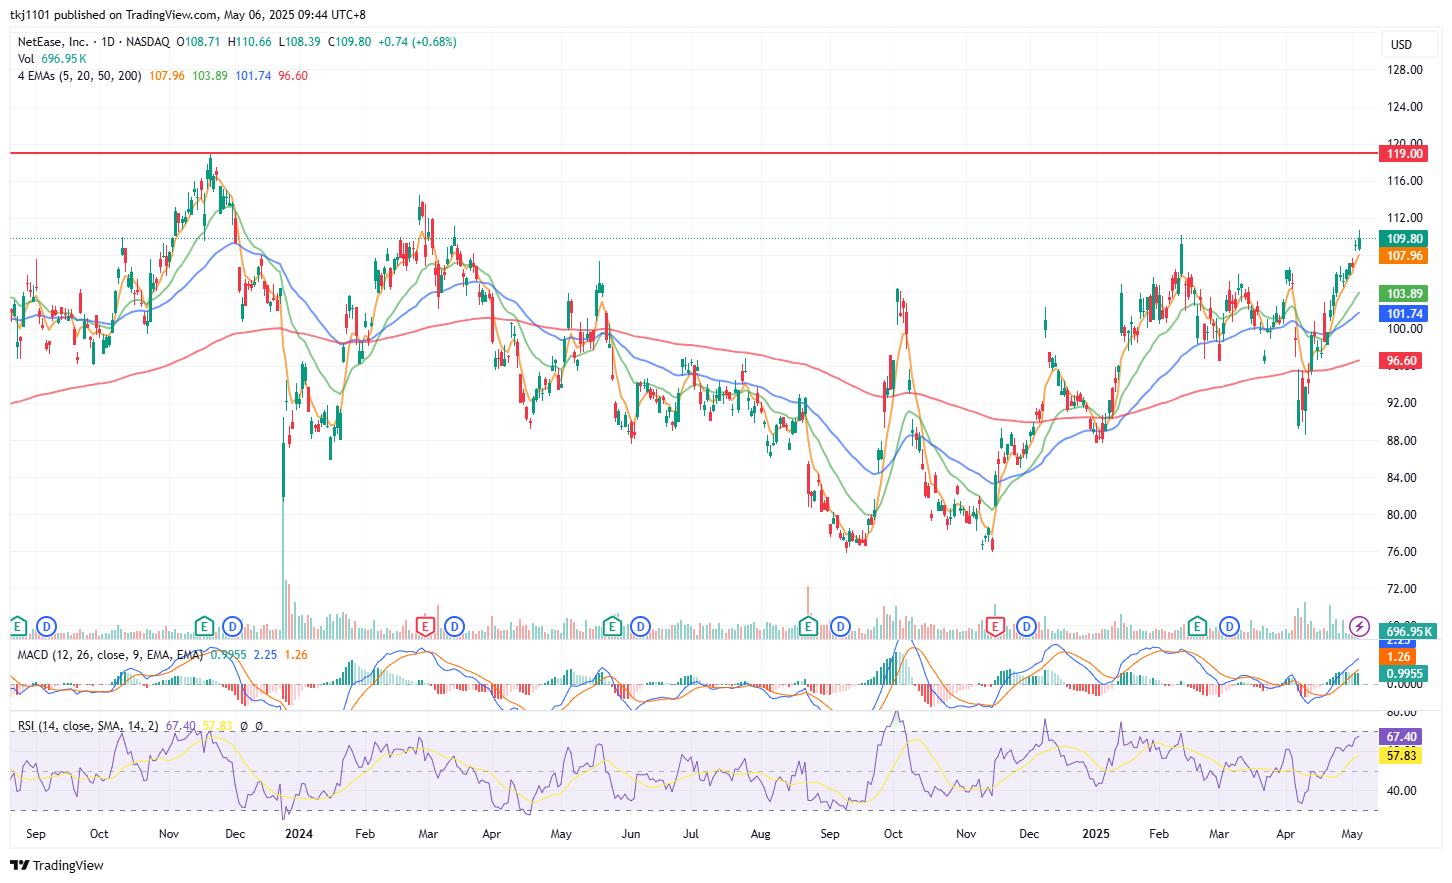Click the TradingView logo in the footer

point(57,865)
